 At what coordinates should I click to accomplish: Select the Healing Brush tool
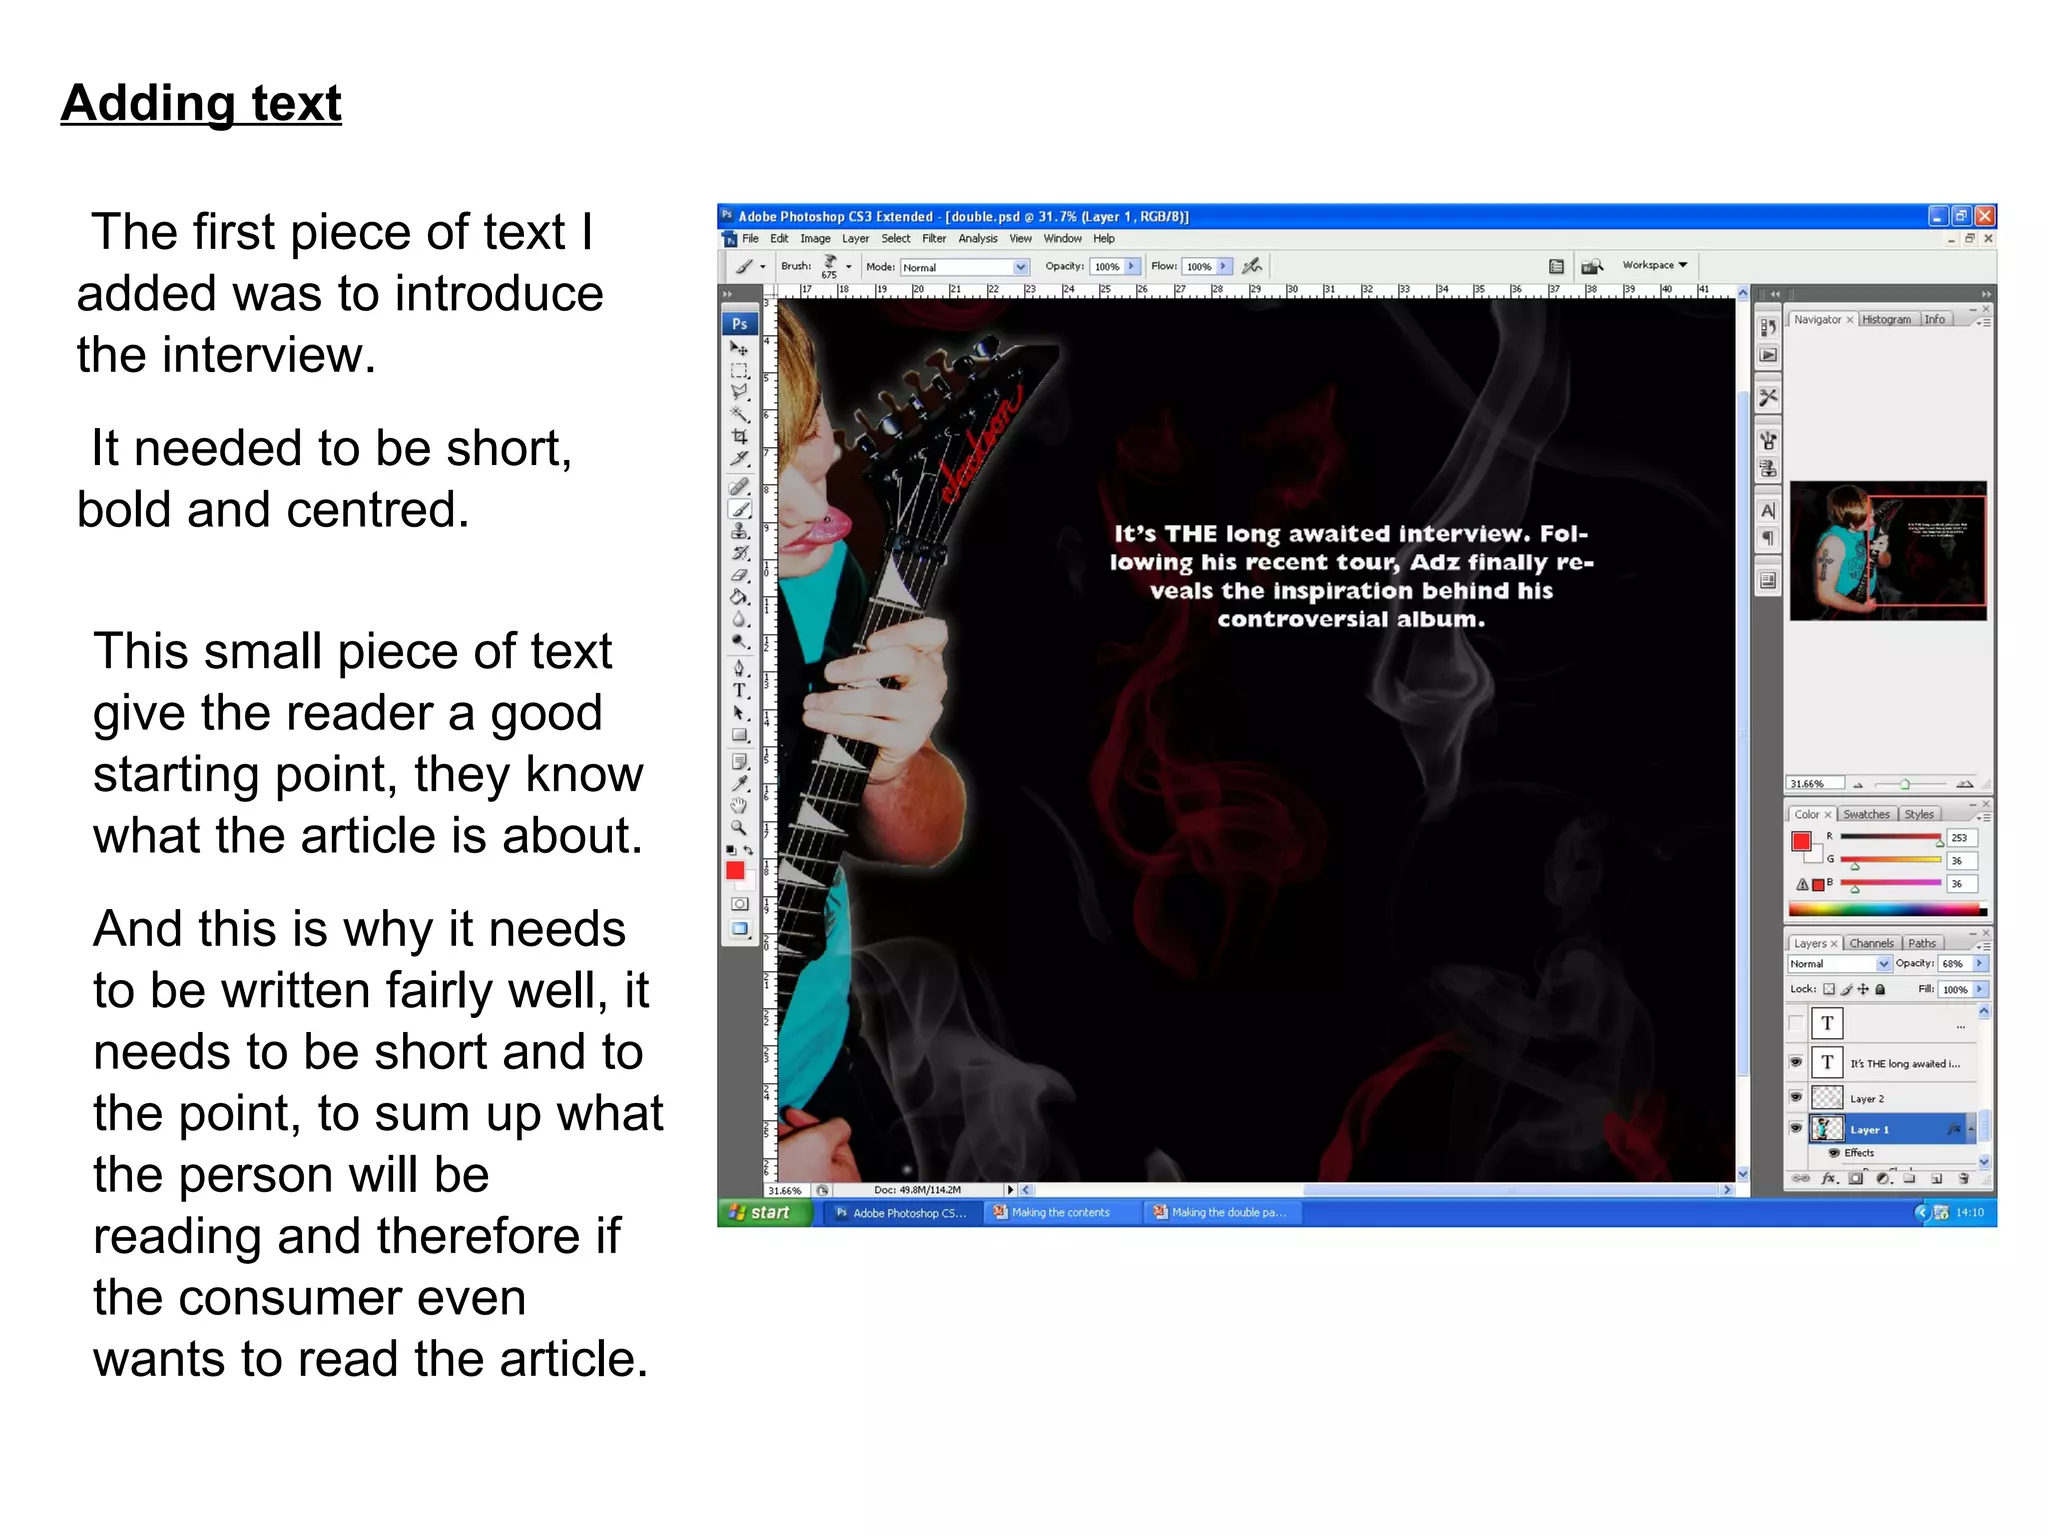[739, 487]
